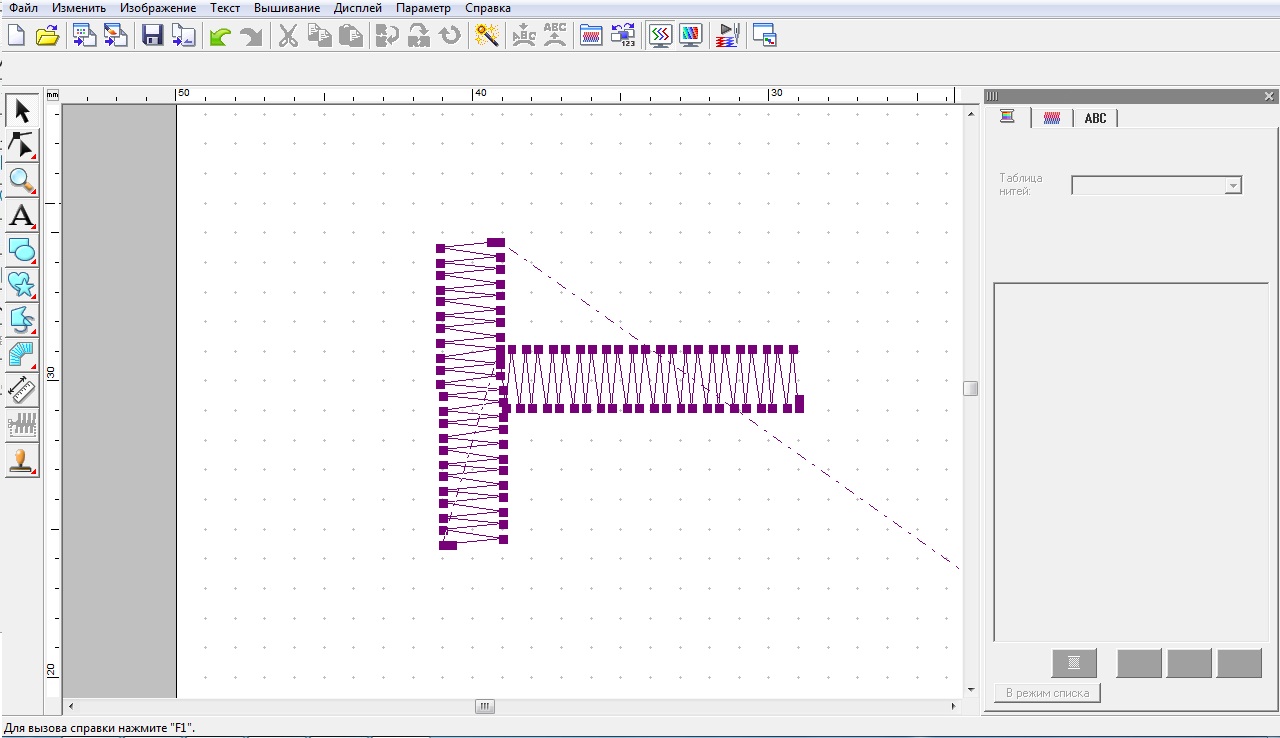Undo the last action with the green arrow
Image resolution: width=1280 pixels, height=738 pixels.
(x=219, y=36)
